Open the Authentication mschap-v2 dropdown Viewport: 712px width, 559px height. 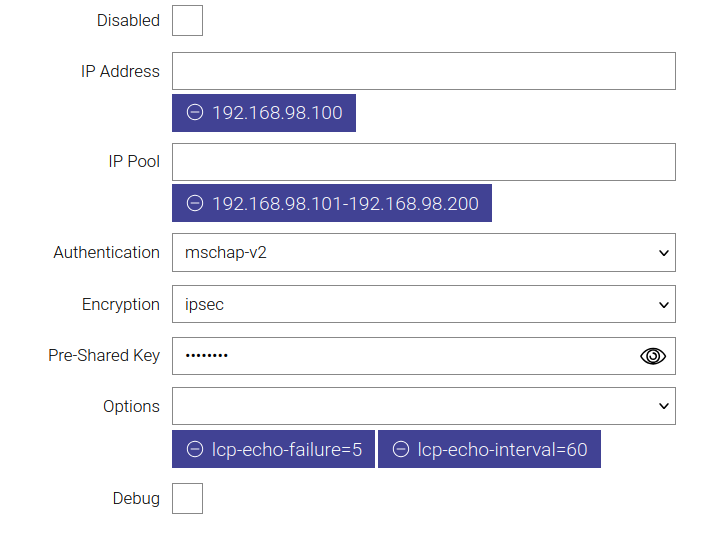pyautogui.click(x=423, y=253)
